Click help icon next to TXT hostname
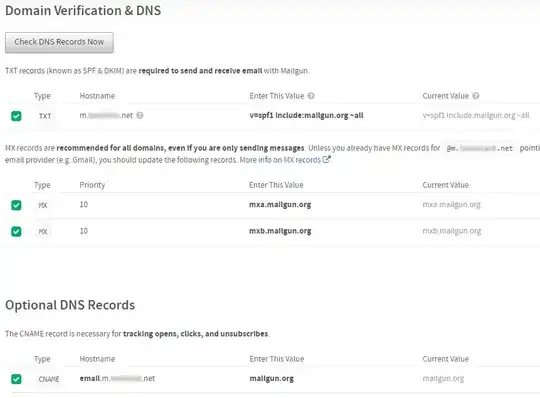540x398 pixels. [139, 115]
